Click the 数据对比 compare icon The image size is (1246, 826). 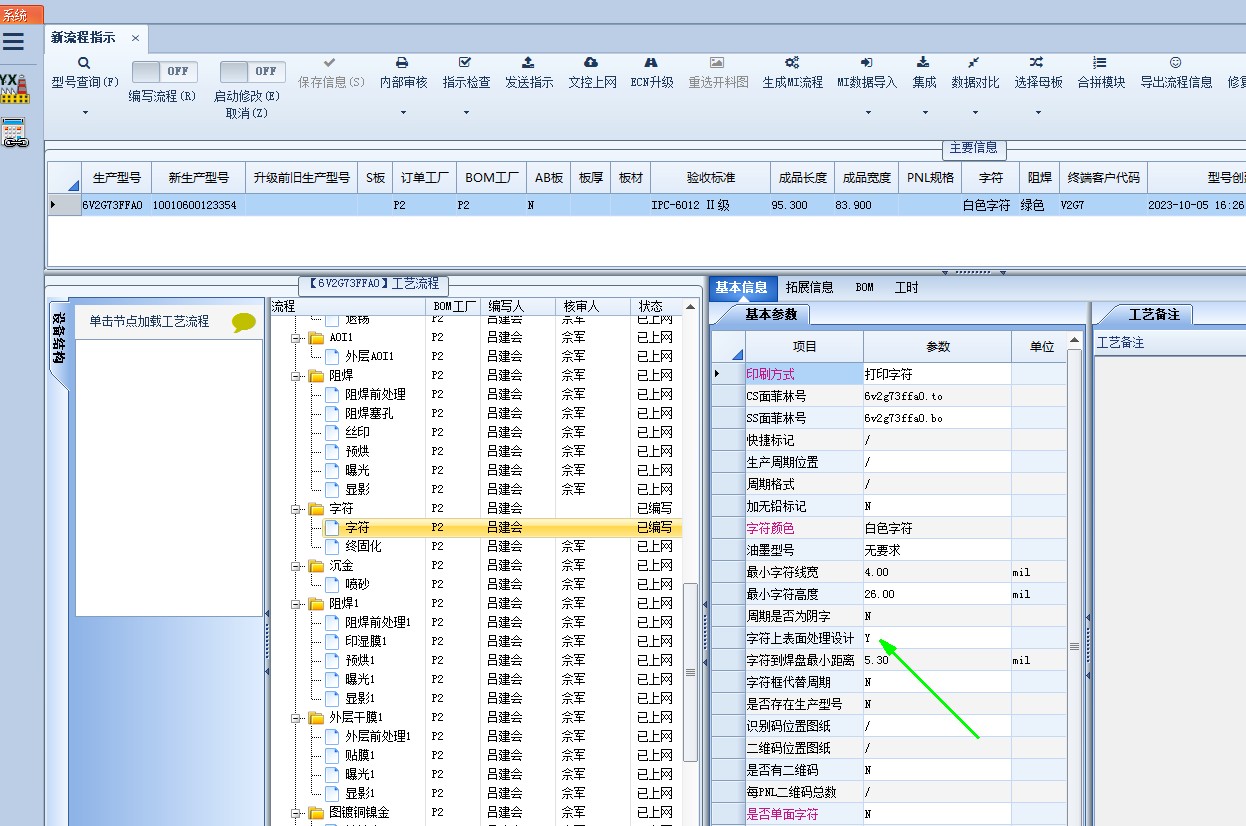point(974,62)
